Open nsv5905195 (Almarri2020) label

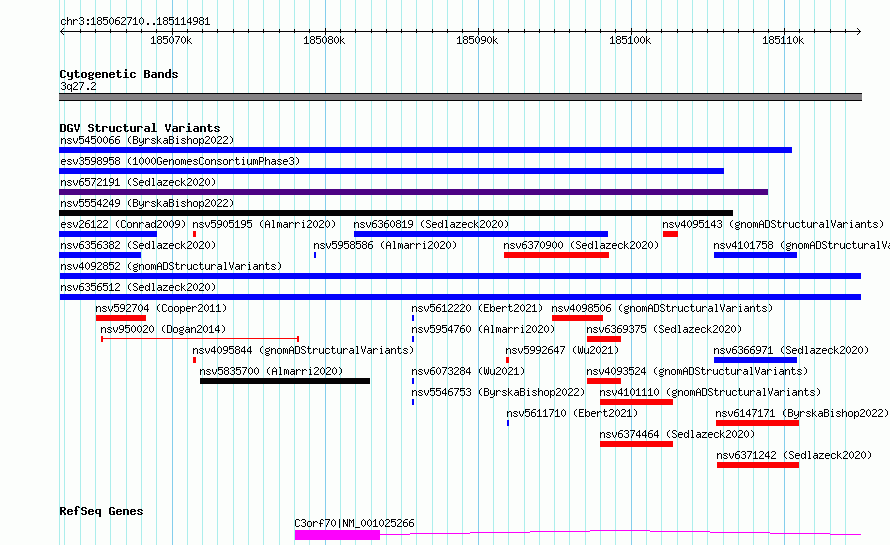coord(264,224)
